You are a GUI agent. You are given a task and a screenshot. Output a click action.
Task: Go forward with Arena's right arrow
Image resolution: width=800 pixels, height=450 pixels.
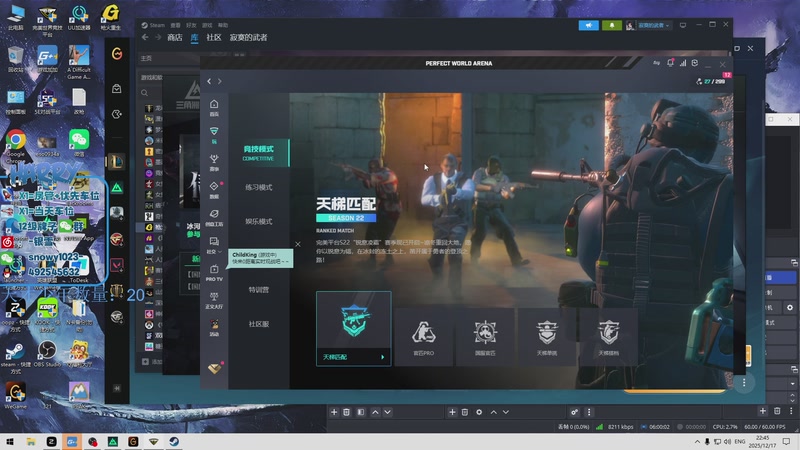tap(220, 81)
